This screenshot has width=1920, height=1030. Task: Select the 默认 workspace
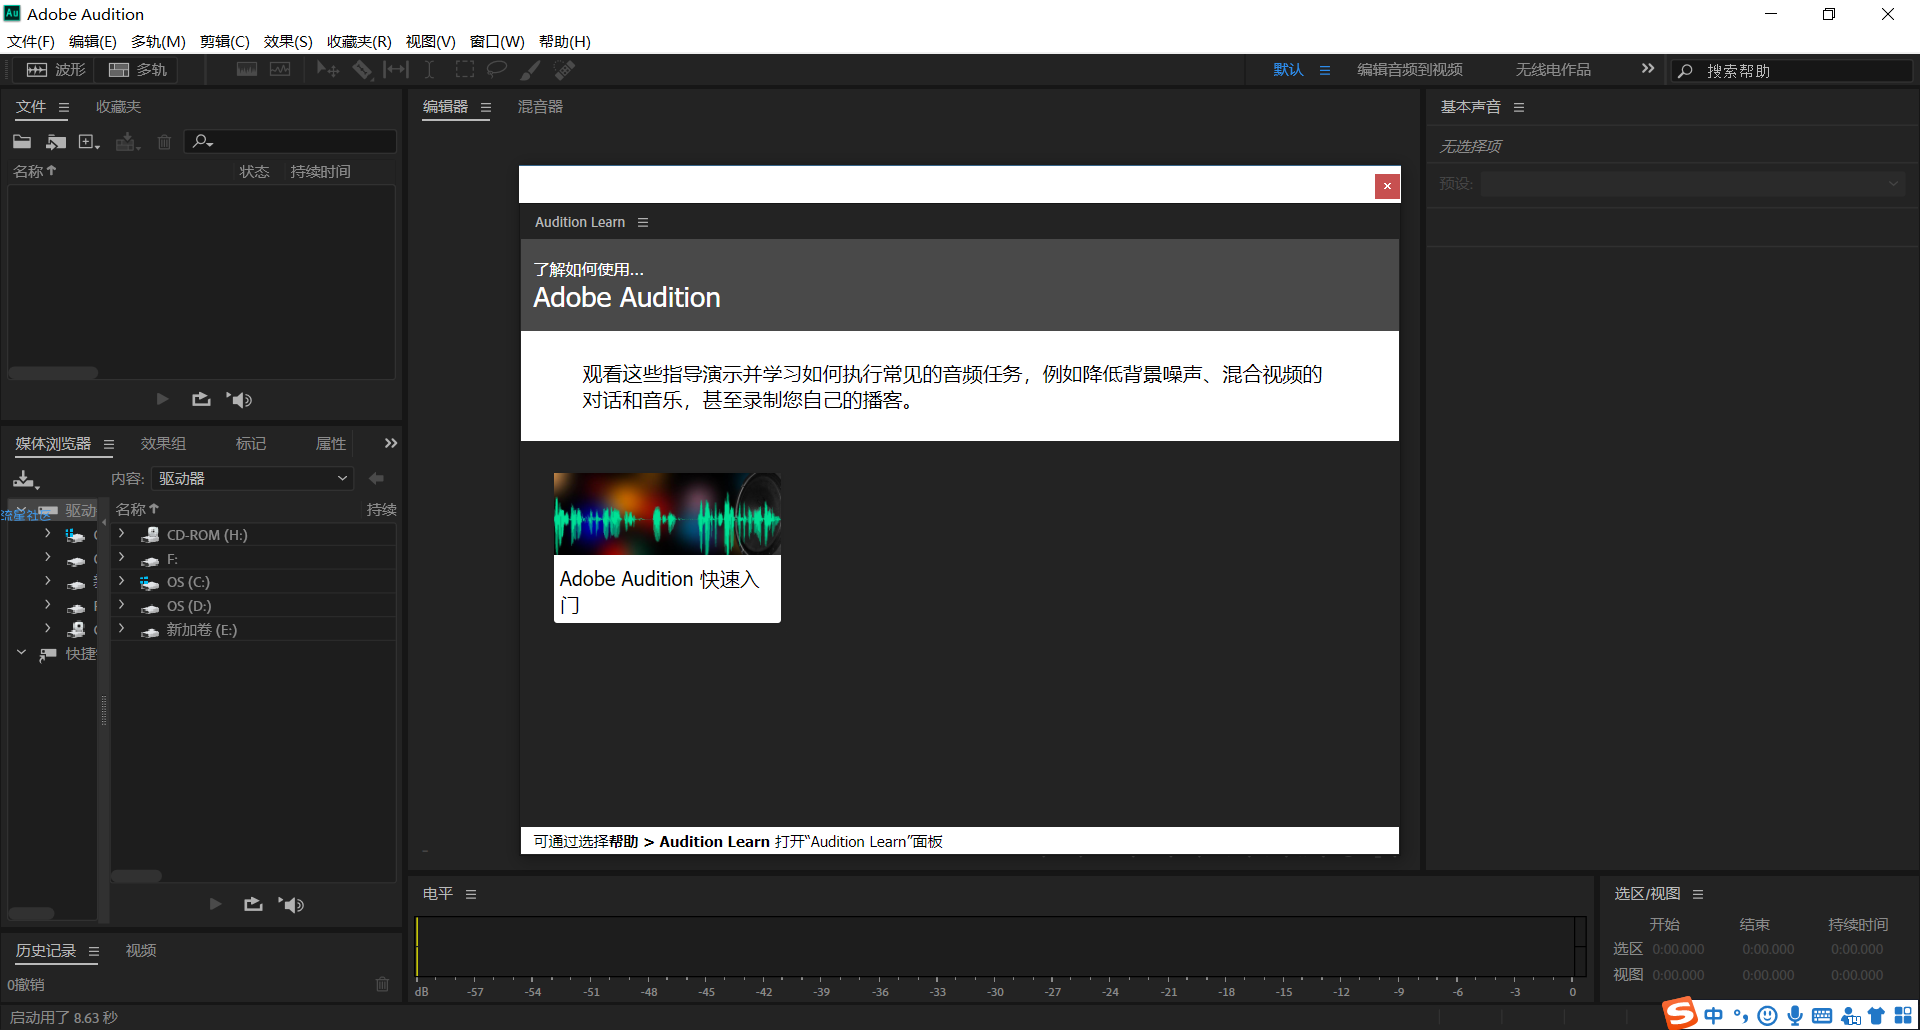[1288, 70]
